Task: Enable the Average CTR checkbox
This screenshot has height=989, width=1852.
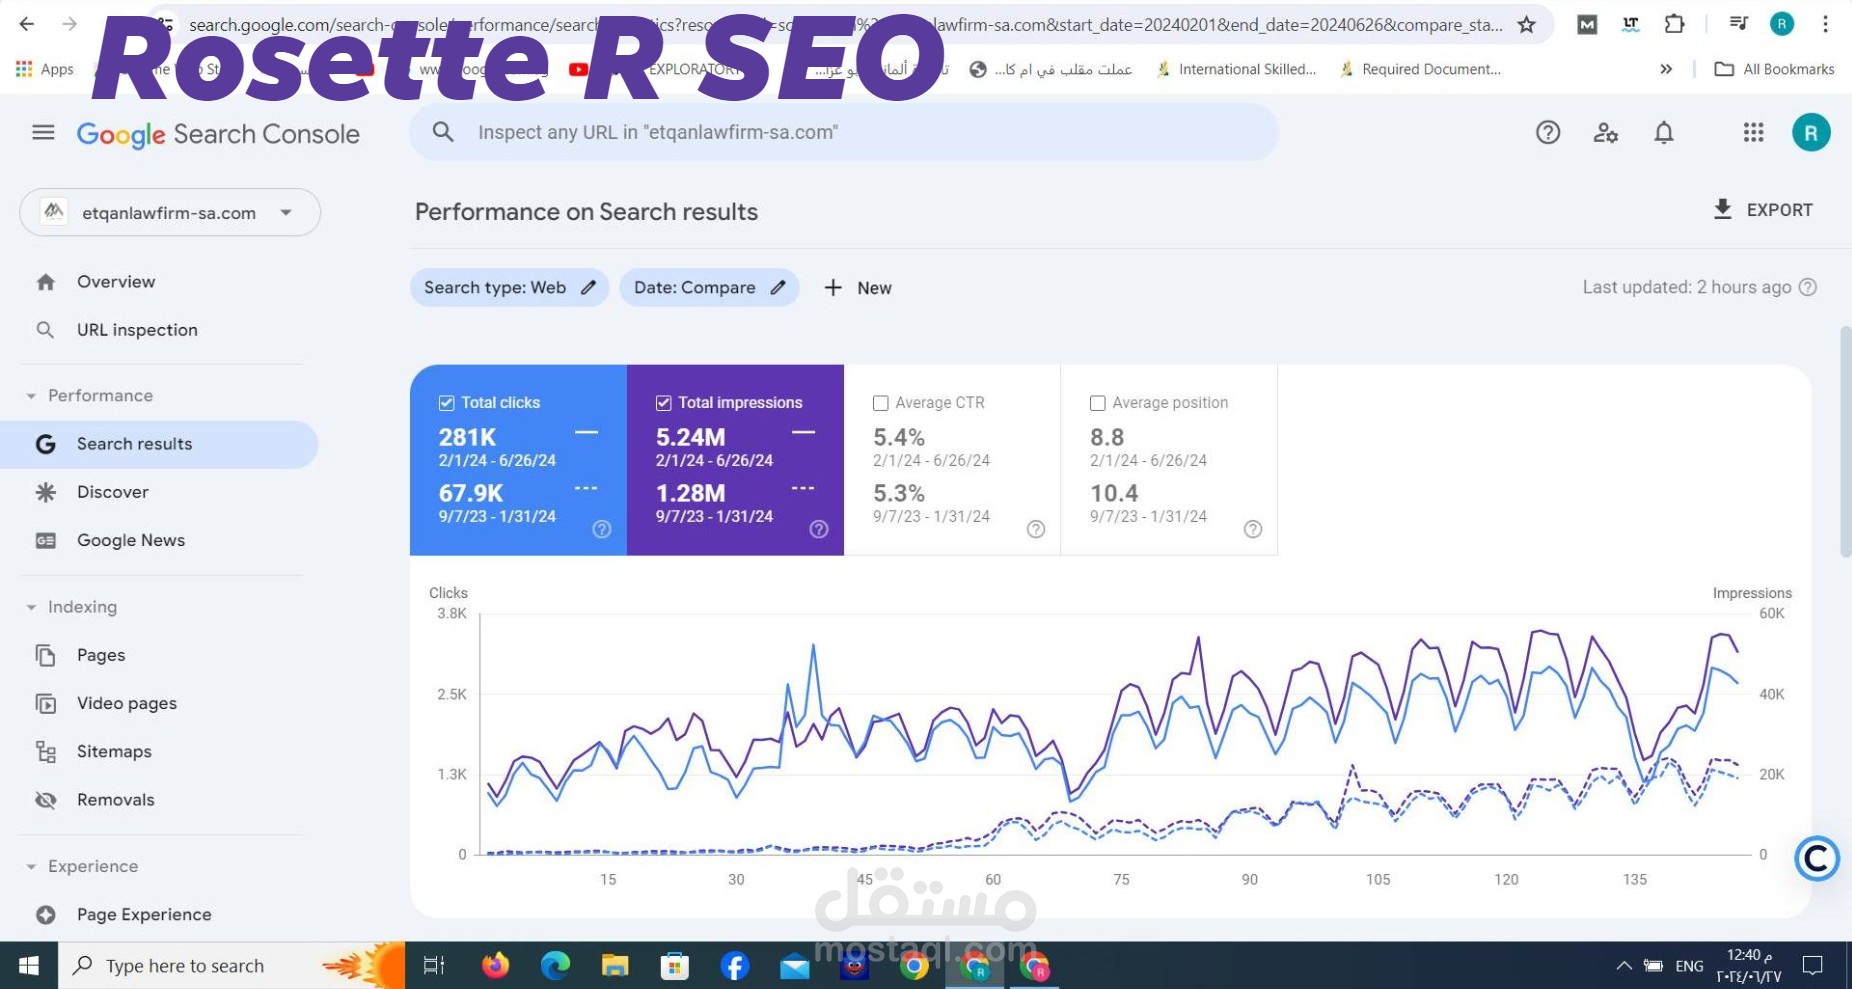Action: (881, 403)
